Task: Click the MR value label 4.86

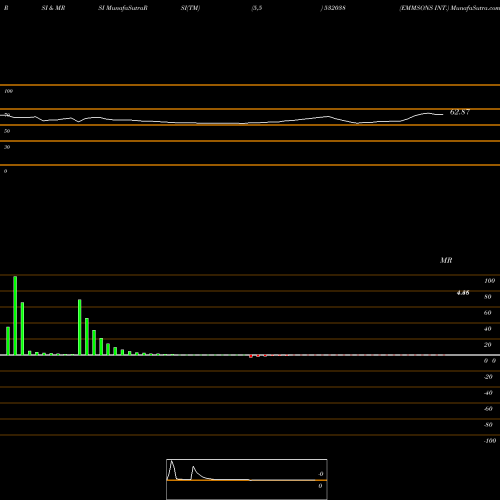Action: pos(463,293)
